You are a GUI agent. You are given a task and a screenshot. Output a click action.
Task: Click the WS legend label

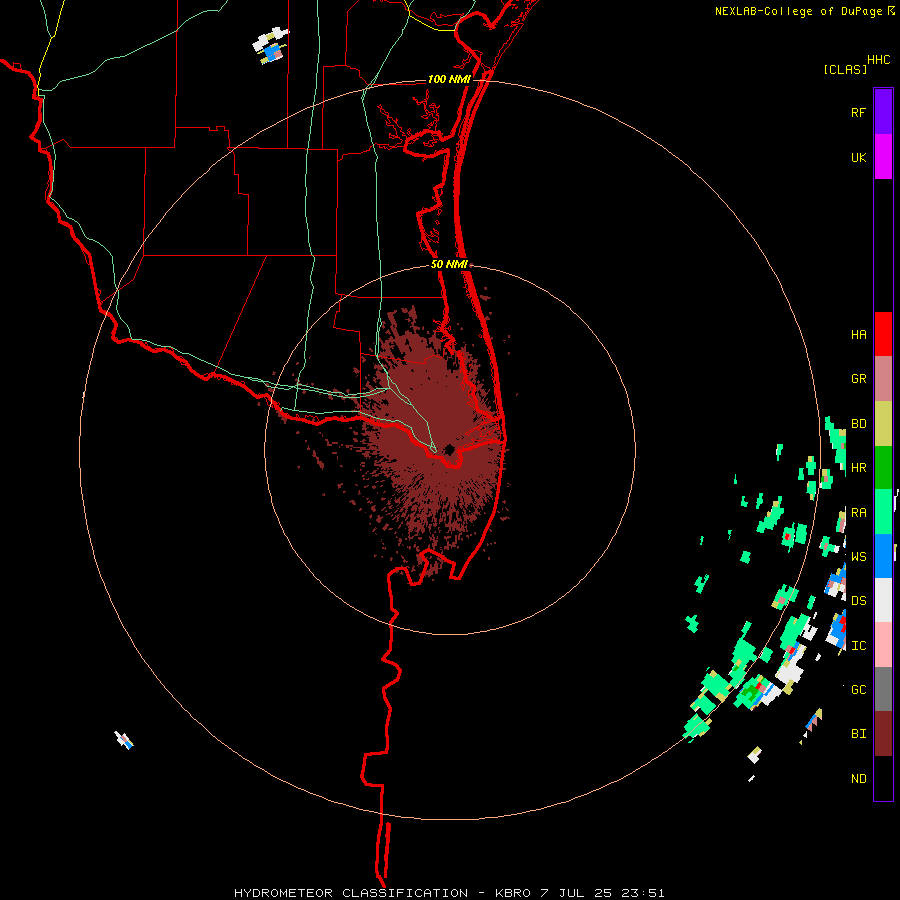pos(858,557)
